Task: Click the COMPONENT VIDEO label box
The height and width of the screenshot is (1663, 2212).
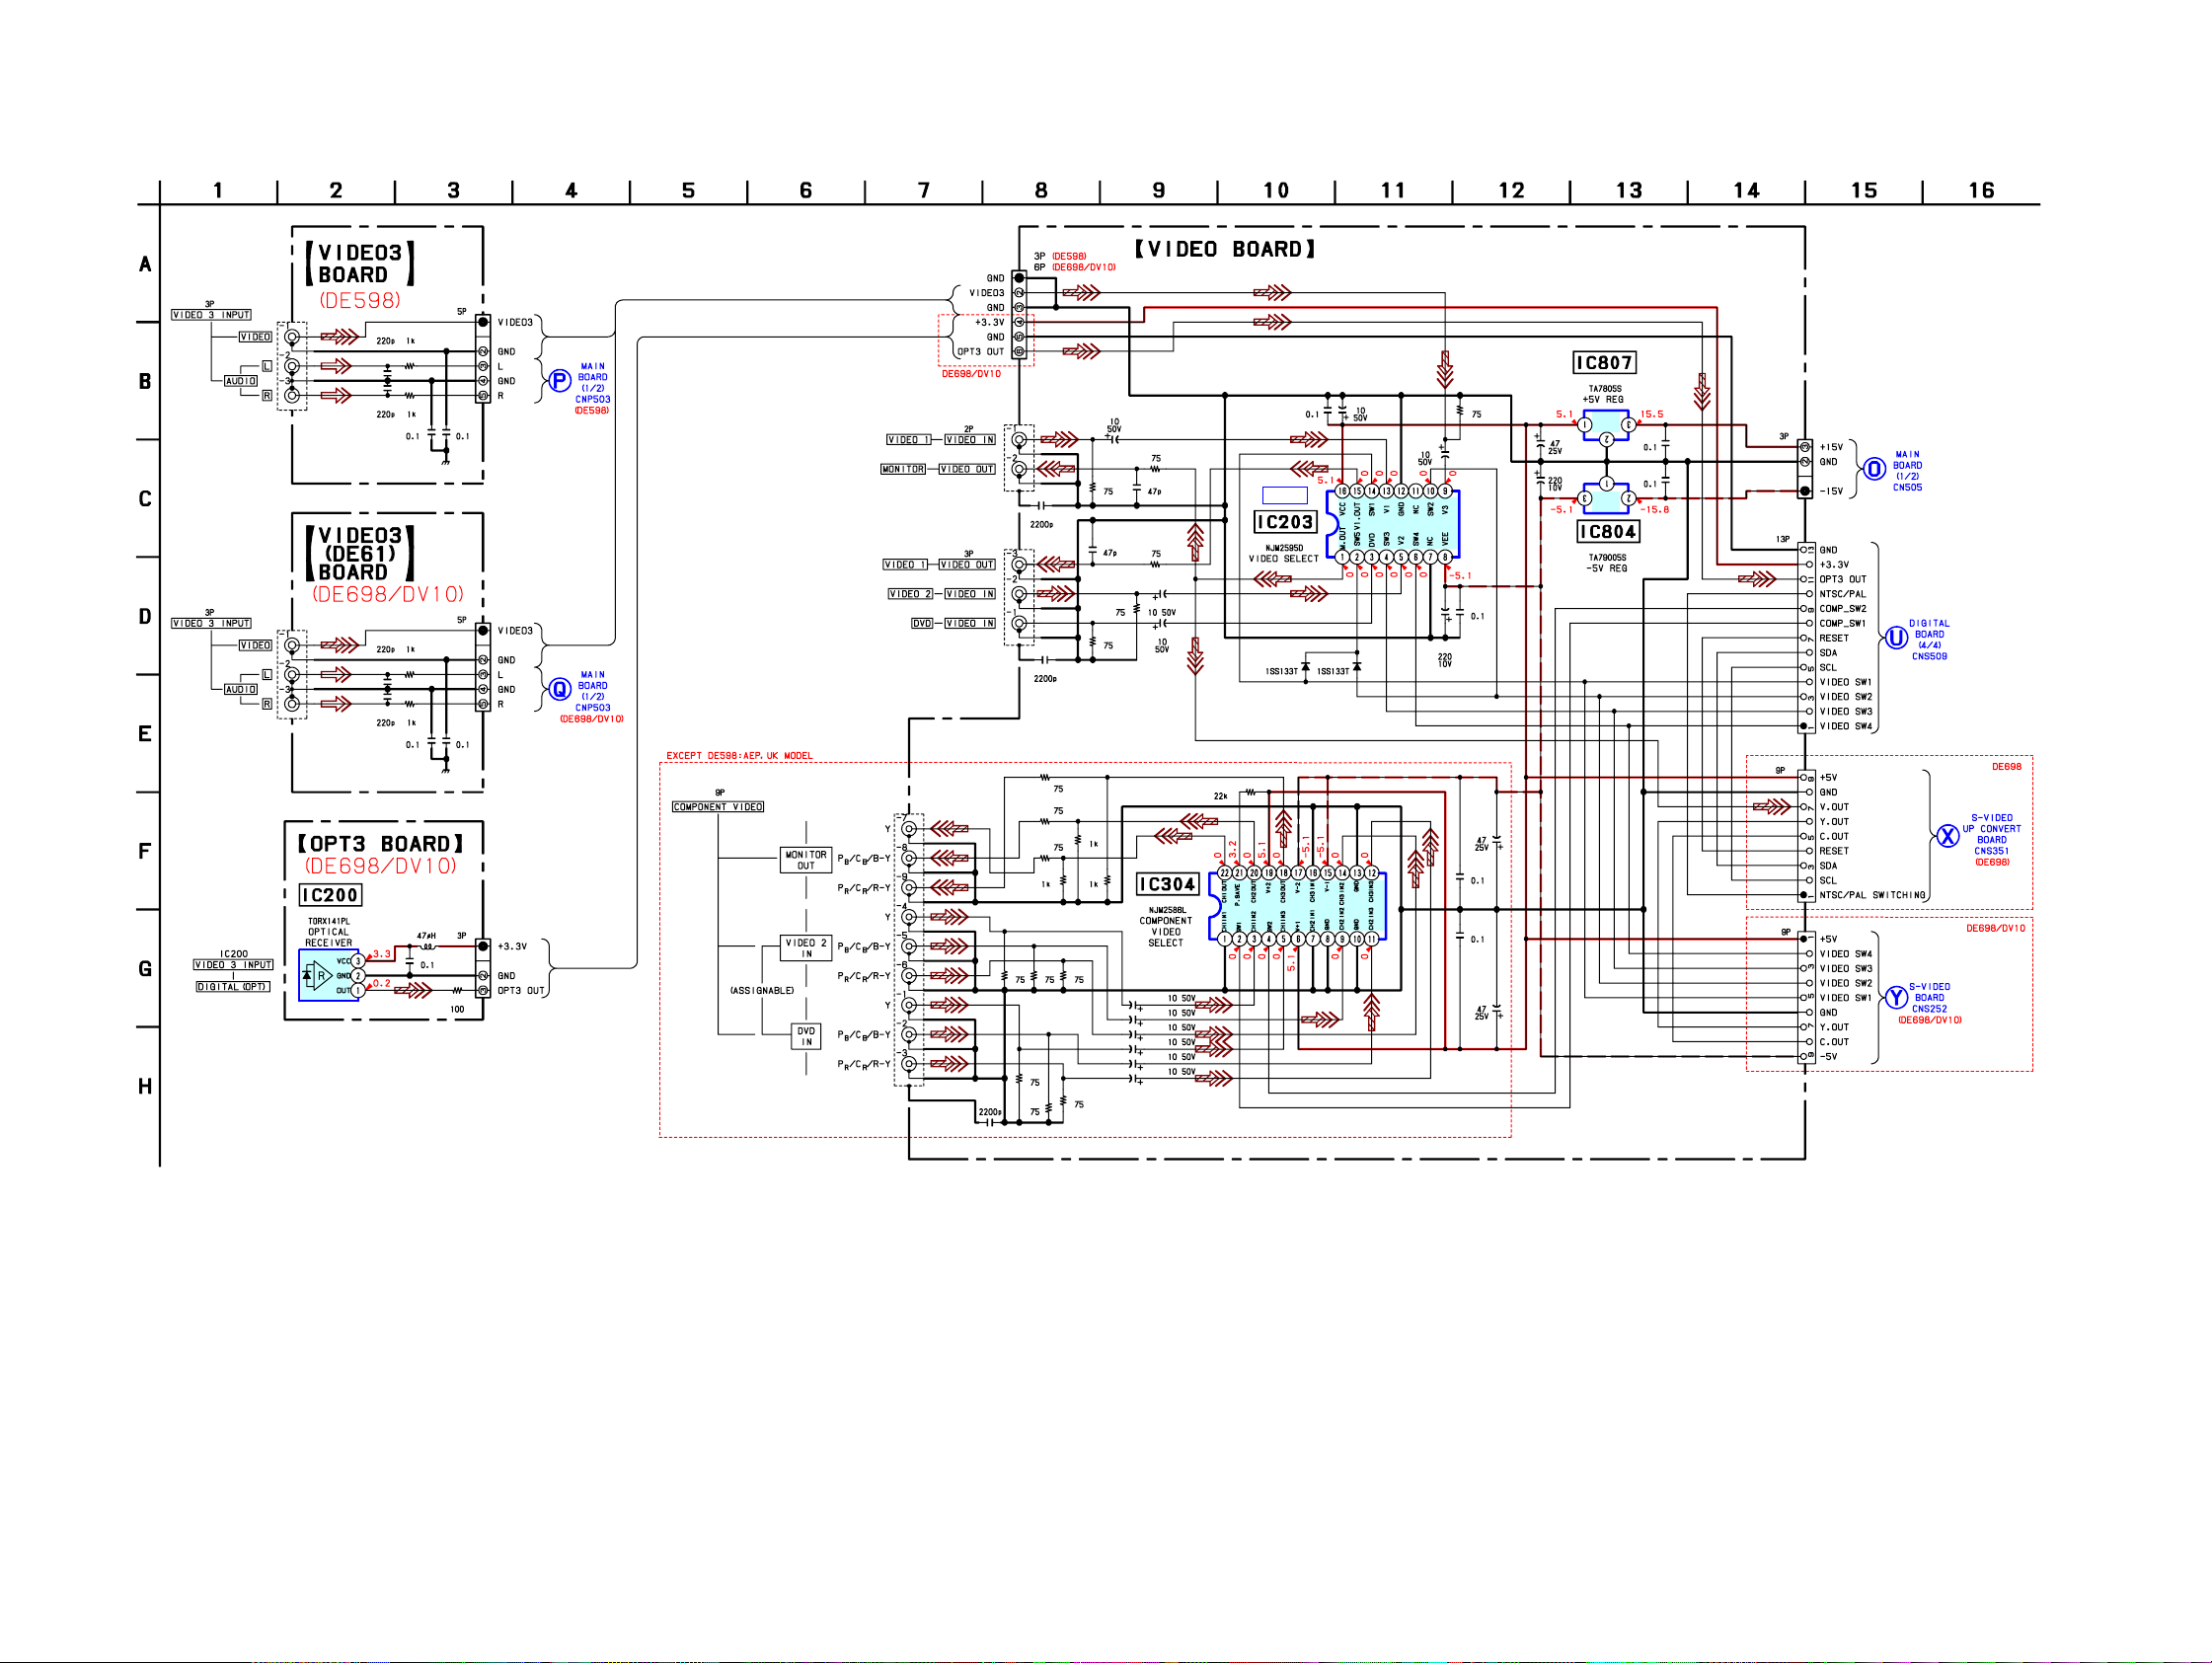Action: [717, 807]
